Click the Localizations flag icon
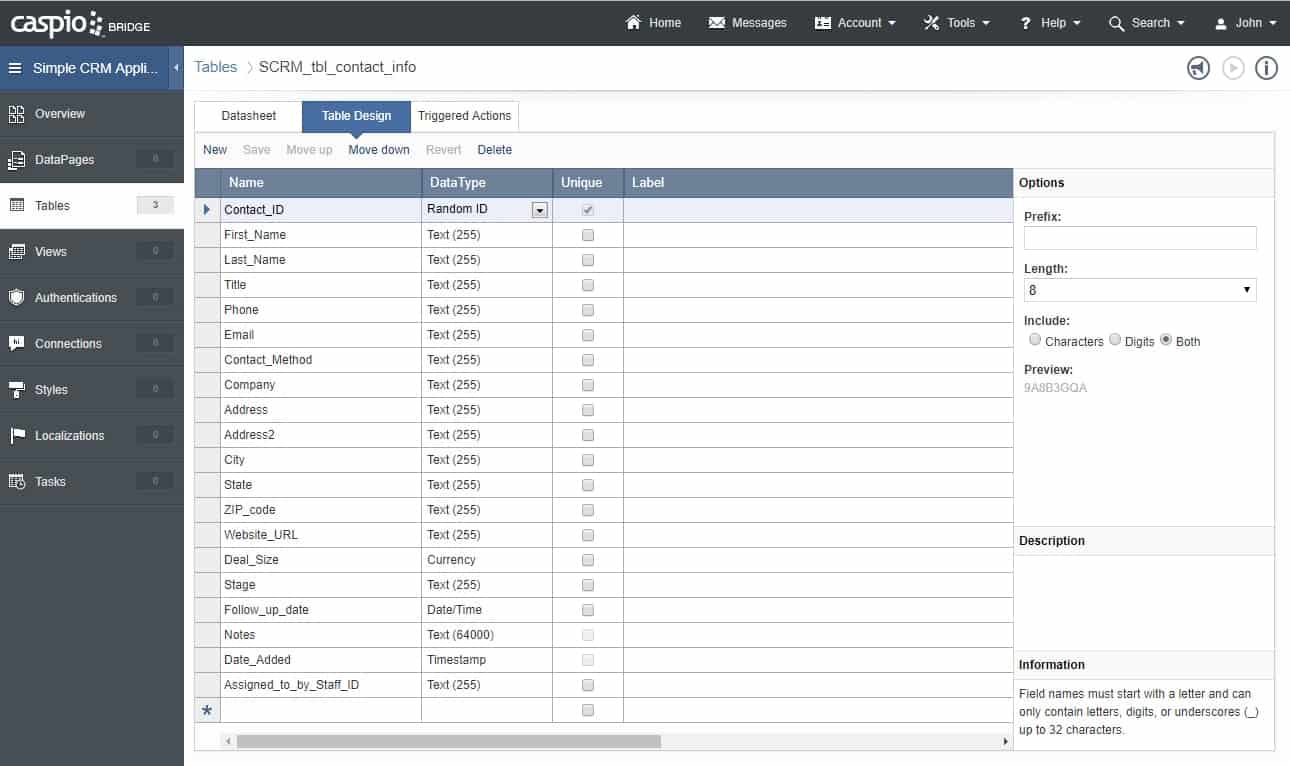The image size is (1290, 766). (16, 436)
